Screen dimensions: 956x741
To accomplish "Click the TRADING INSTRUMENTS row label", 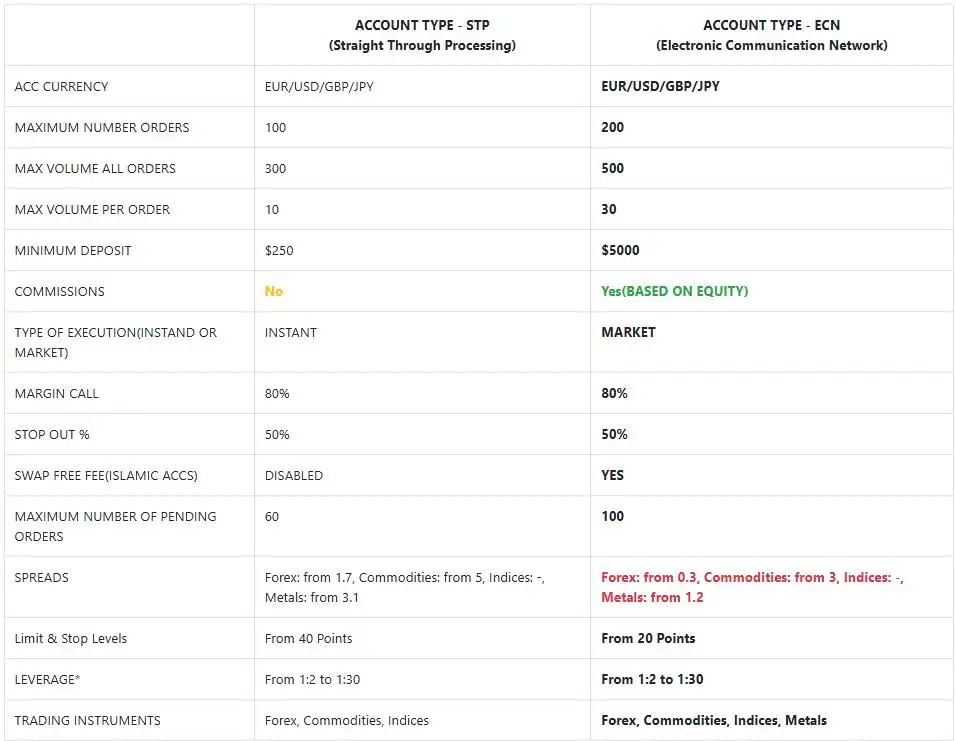I will [x=87, y=720].
